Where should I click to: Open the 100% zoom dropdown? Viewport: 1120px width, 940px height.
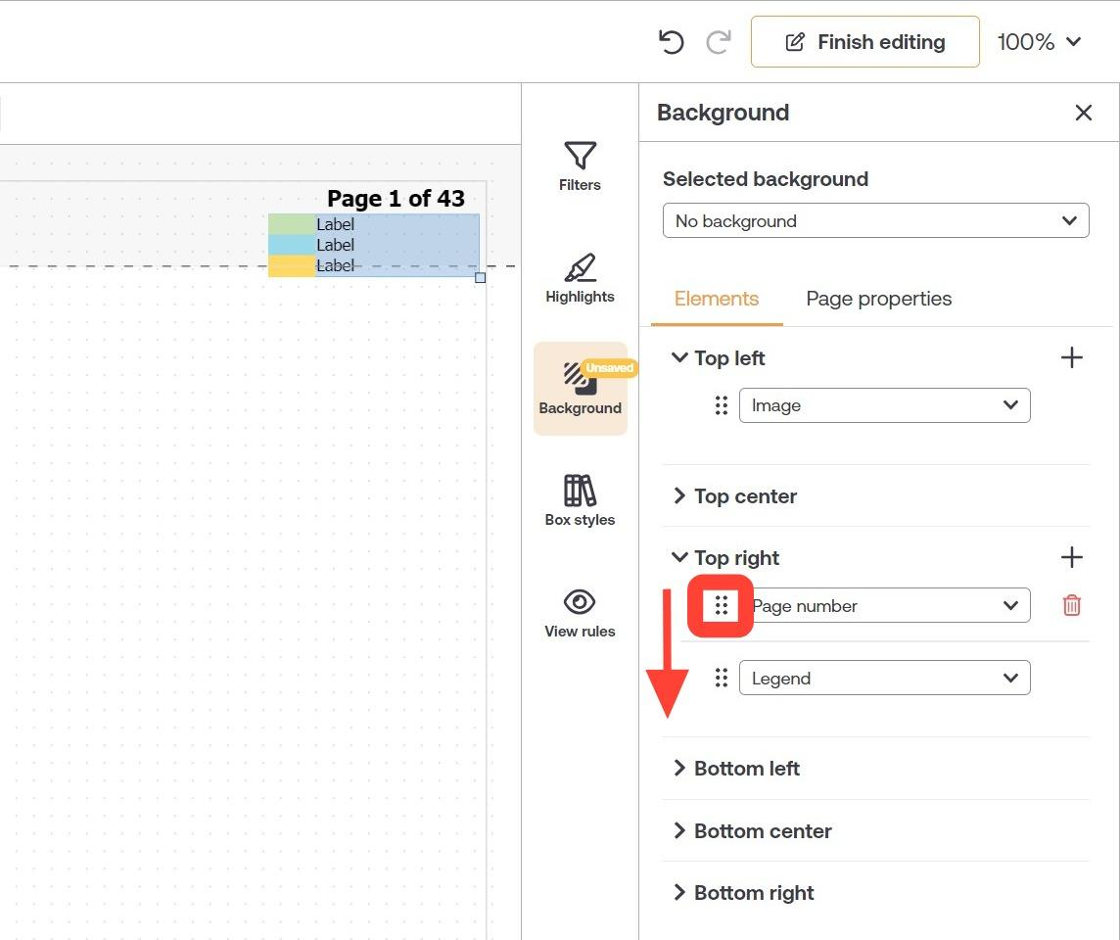(x=1039, y=42)
